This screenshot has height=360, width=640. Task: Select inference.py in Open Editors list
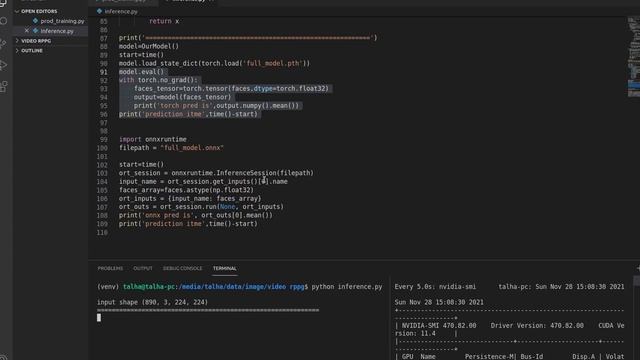(57, 31)
